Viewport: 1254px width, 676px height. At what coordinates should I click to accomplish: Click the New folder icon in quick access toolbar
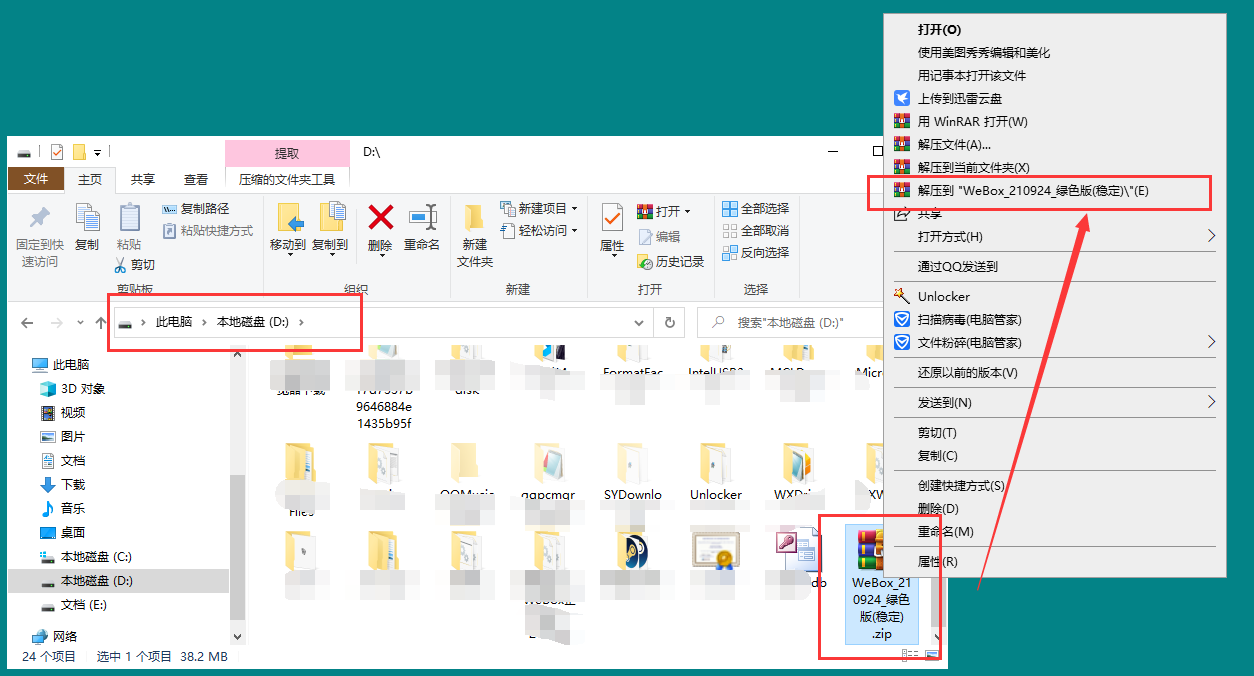click(79, 152)
